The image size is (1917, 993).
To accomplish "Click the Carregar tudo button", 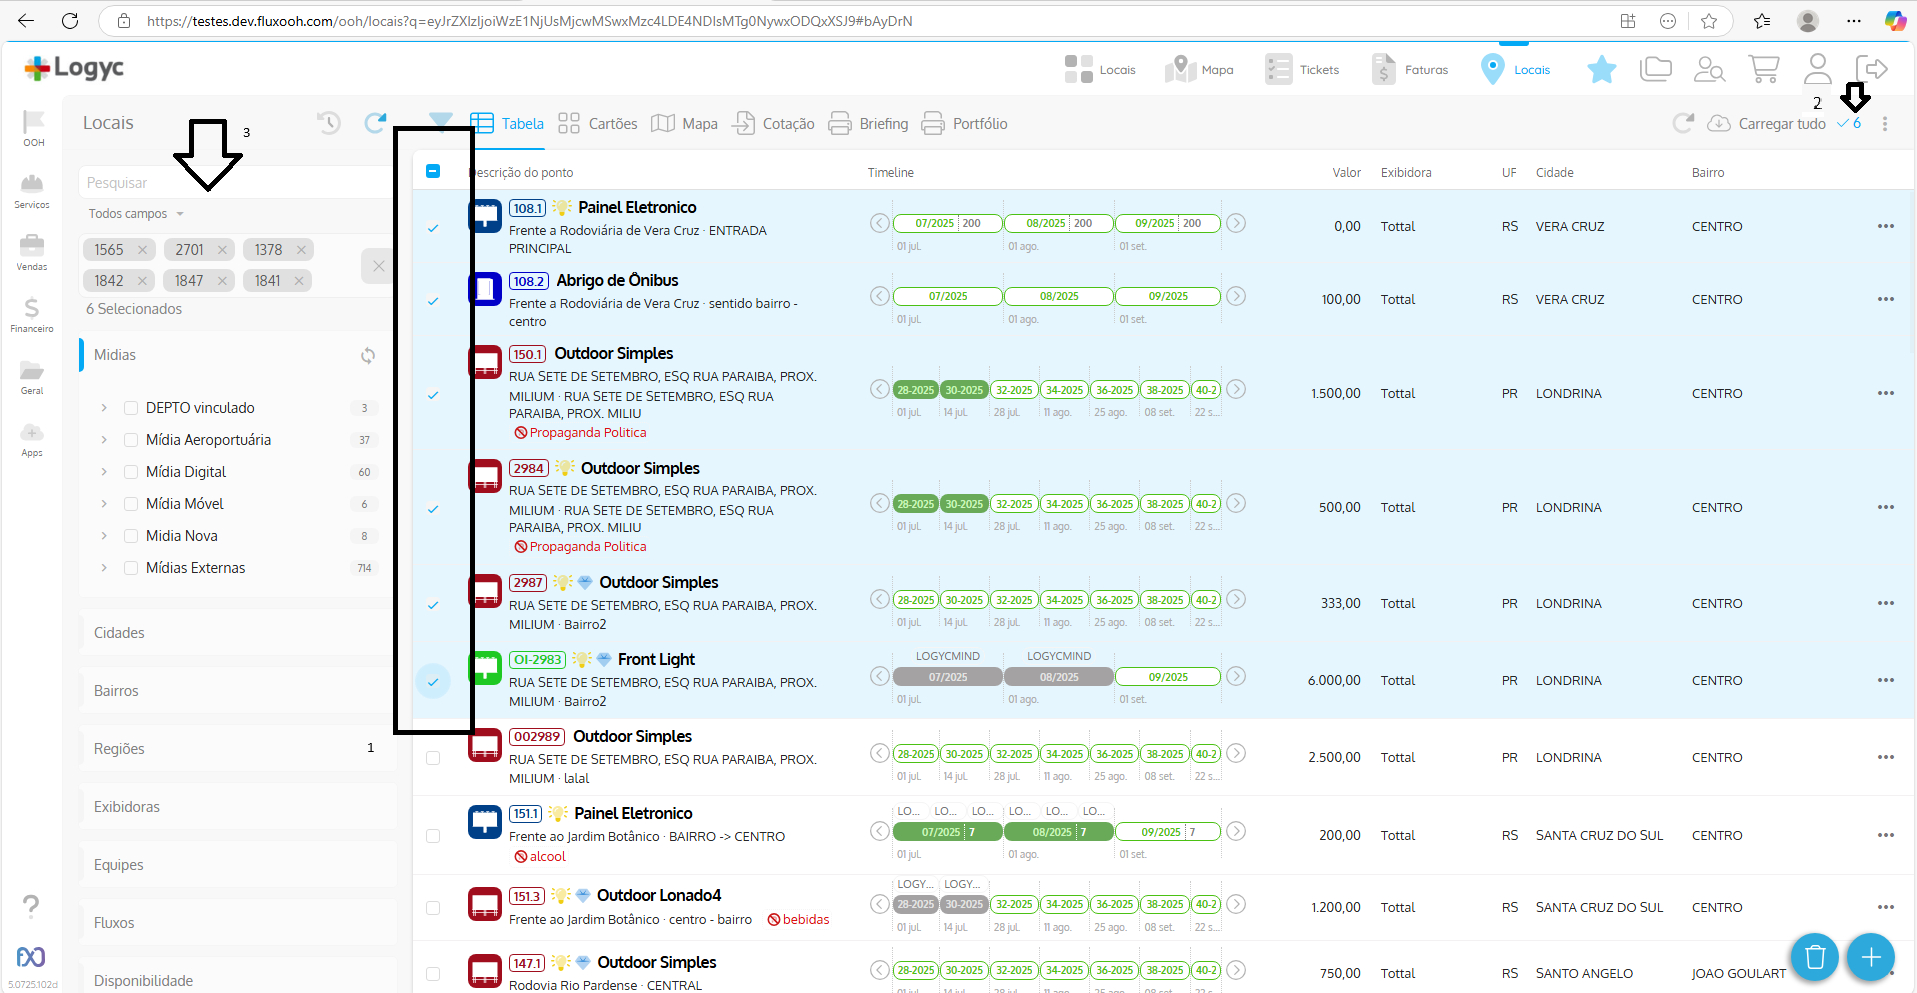I will [1767, 124].
